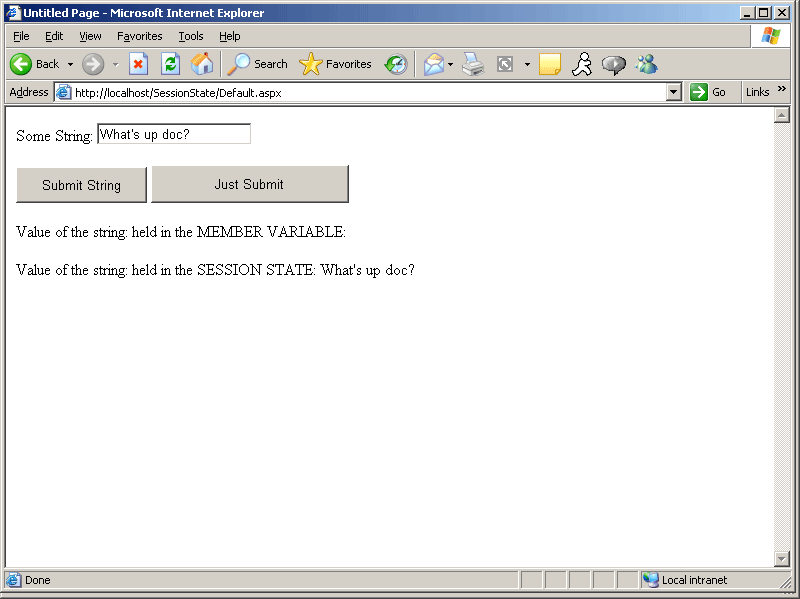Click the yellow note toolbar icon
The height and width of the screenshot is (599, 800).
click(549, 64)
